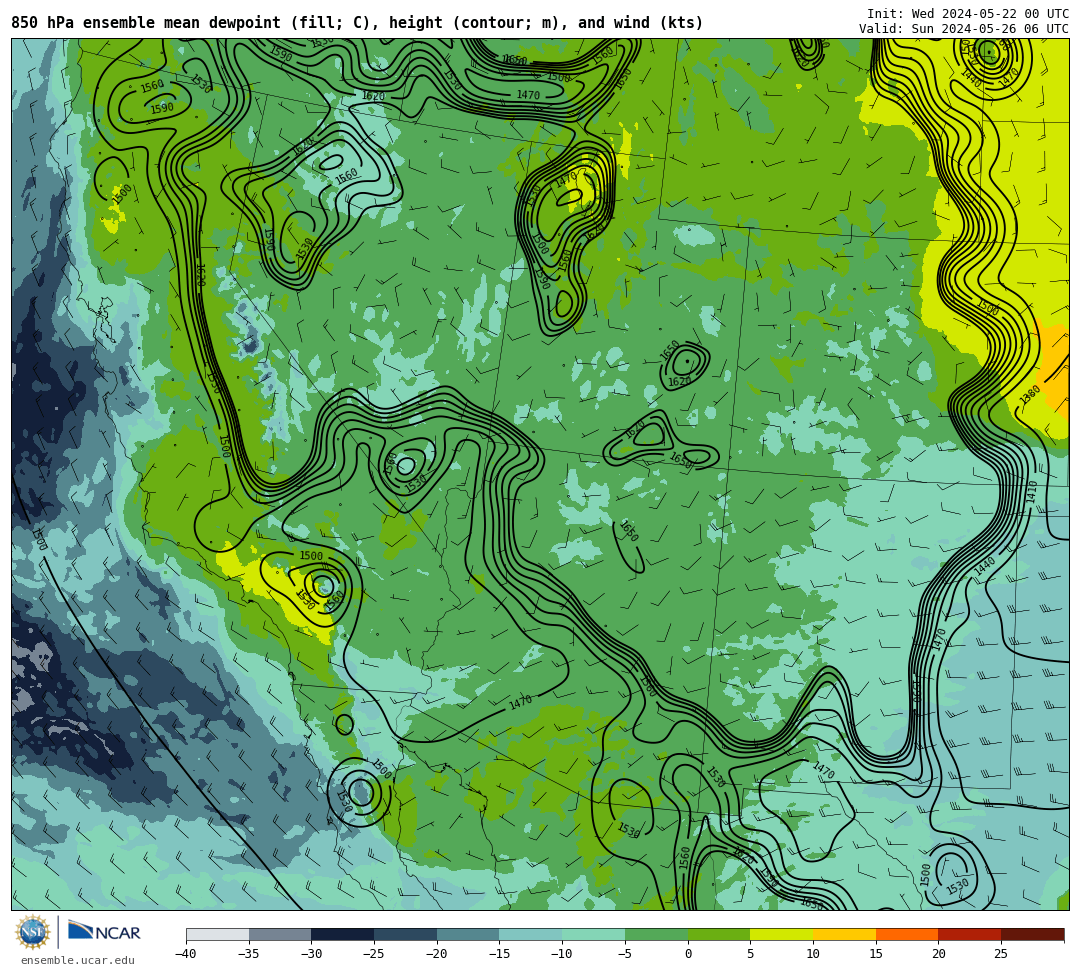The width and height of the screenshot is (1080, 973).
Task: Click the light teal swatch between -15 and -10
Action: [531, 934]
